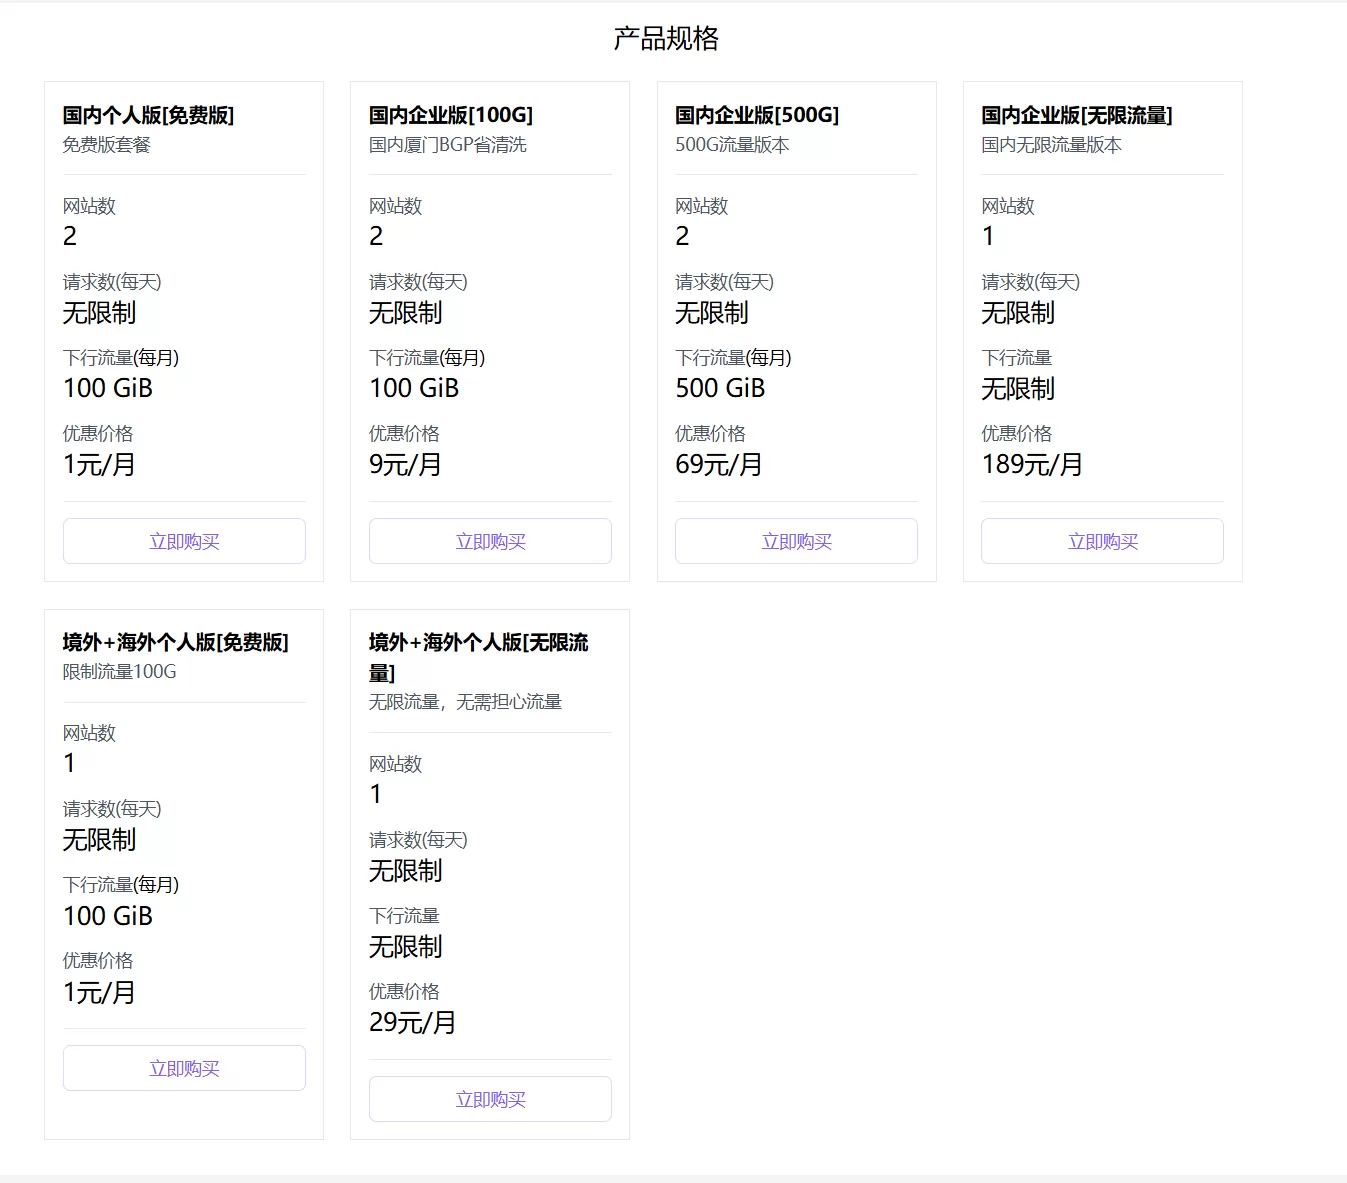Click the 国内企业版[500G] title

click(757, 115)
